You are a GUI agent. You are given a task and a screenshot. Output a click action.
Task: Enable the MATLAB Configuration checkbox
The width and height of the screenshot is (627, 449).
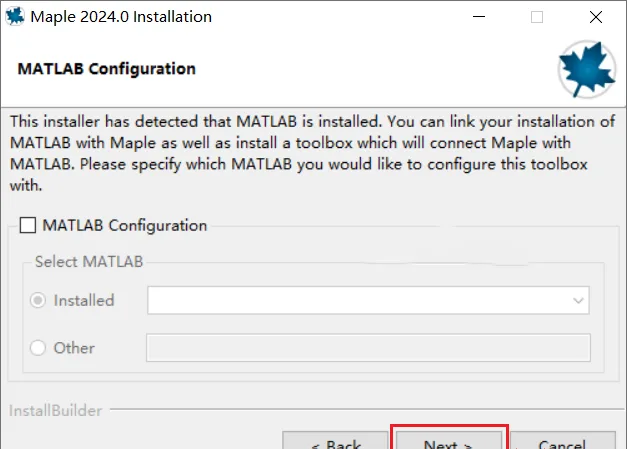click(x=28, y=225)
